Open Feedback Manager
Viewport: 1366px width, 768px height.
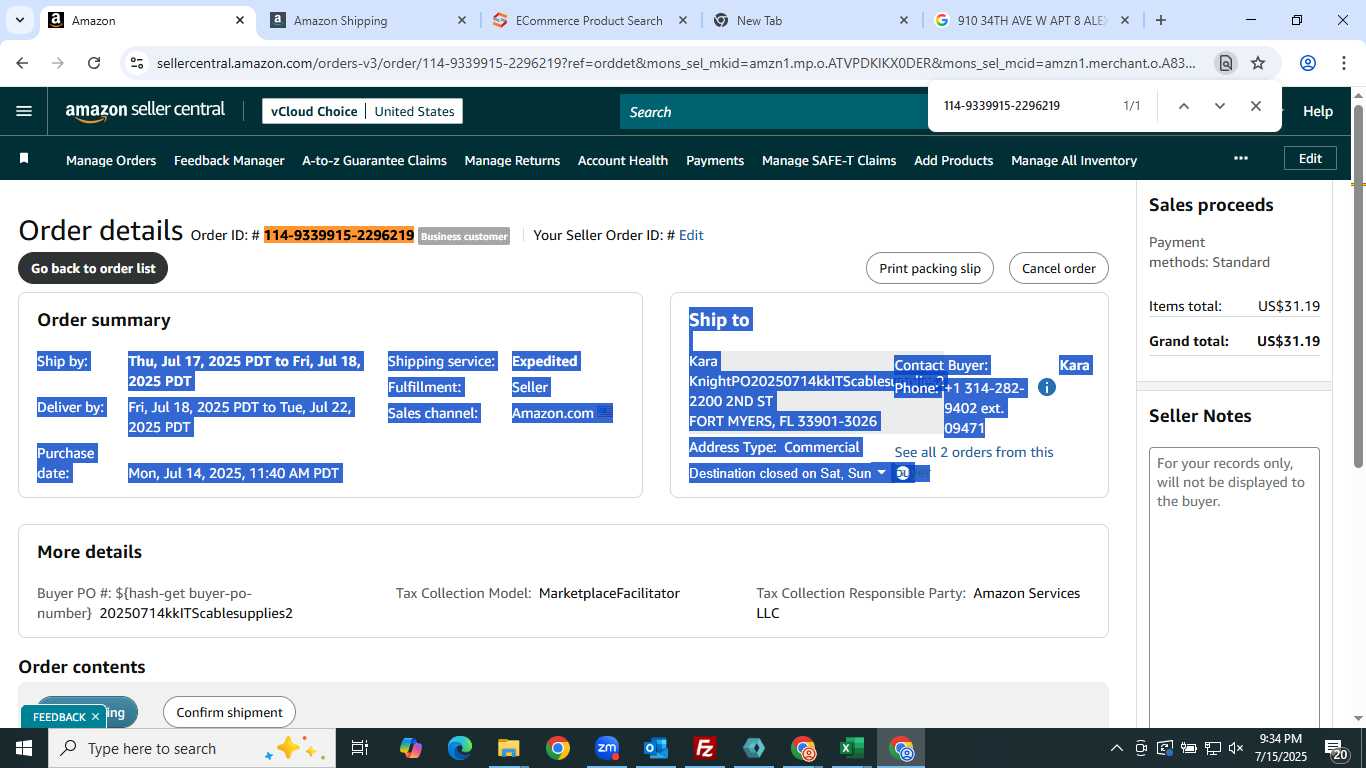click(229, 160)
